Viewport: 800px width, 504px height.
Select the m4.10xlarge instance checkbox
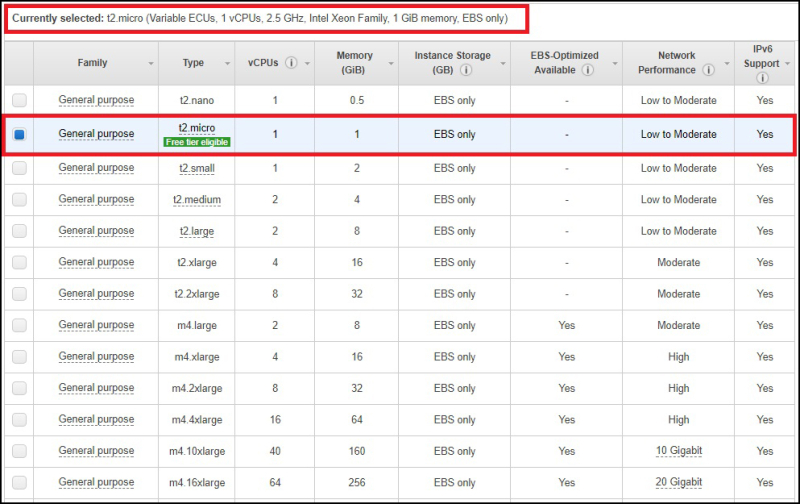19,451
